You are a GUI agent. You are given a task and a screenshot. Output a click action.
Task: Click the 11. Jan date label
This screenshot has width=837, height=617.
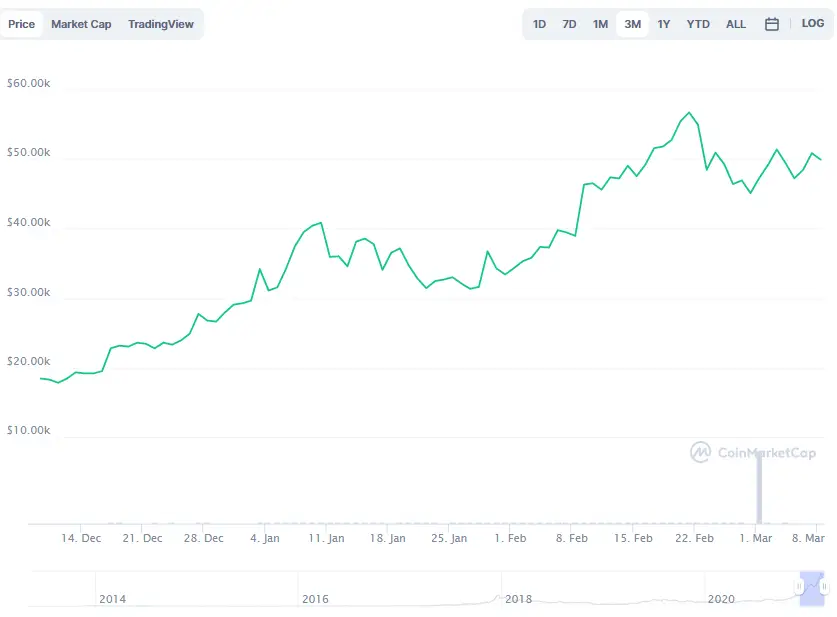(326, 538)
